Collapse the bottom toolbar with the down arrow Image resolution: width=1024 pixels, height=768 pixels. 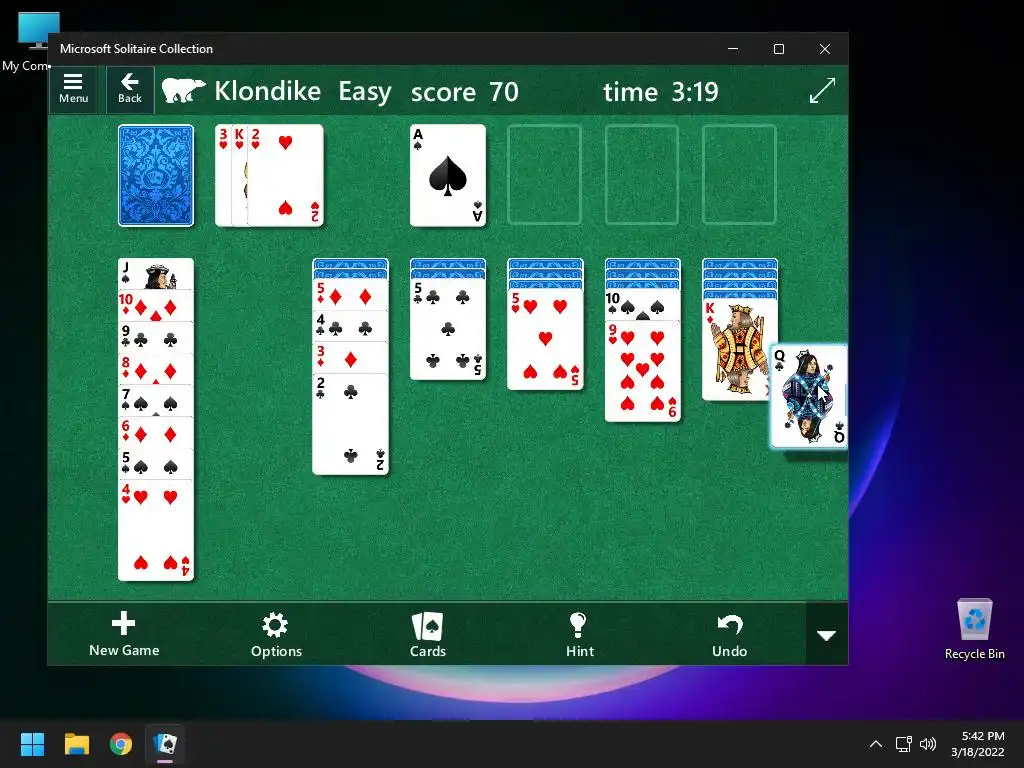[x=827, y=635]
